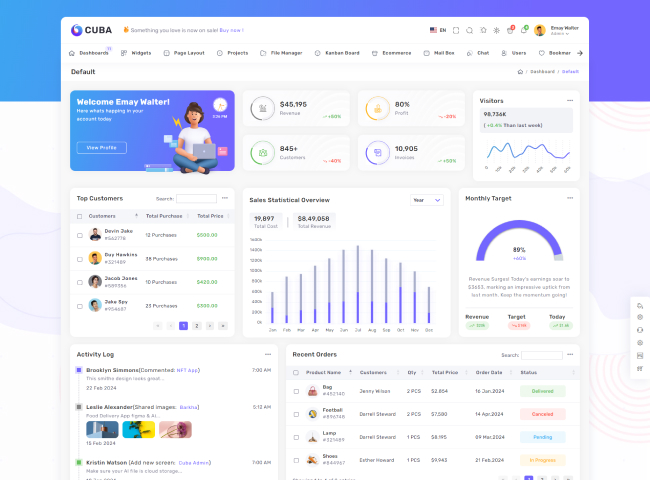Open the search icon in the header
Viewport: 650px width, 480px height.
470,30
